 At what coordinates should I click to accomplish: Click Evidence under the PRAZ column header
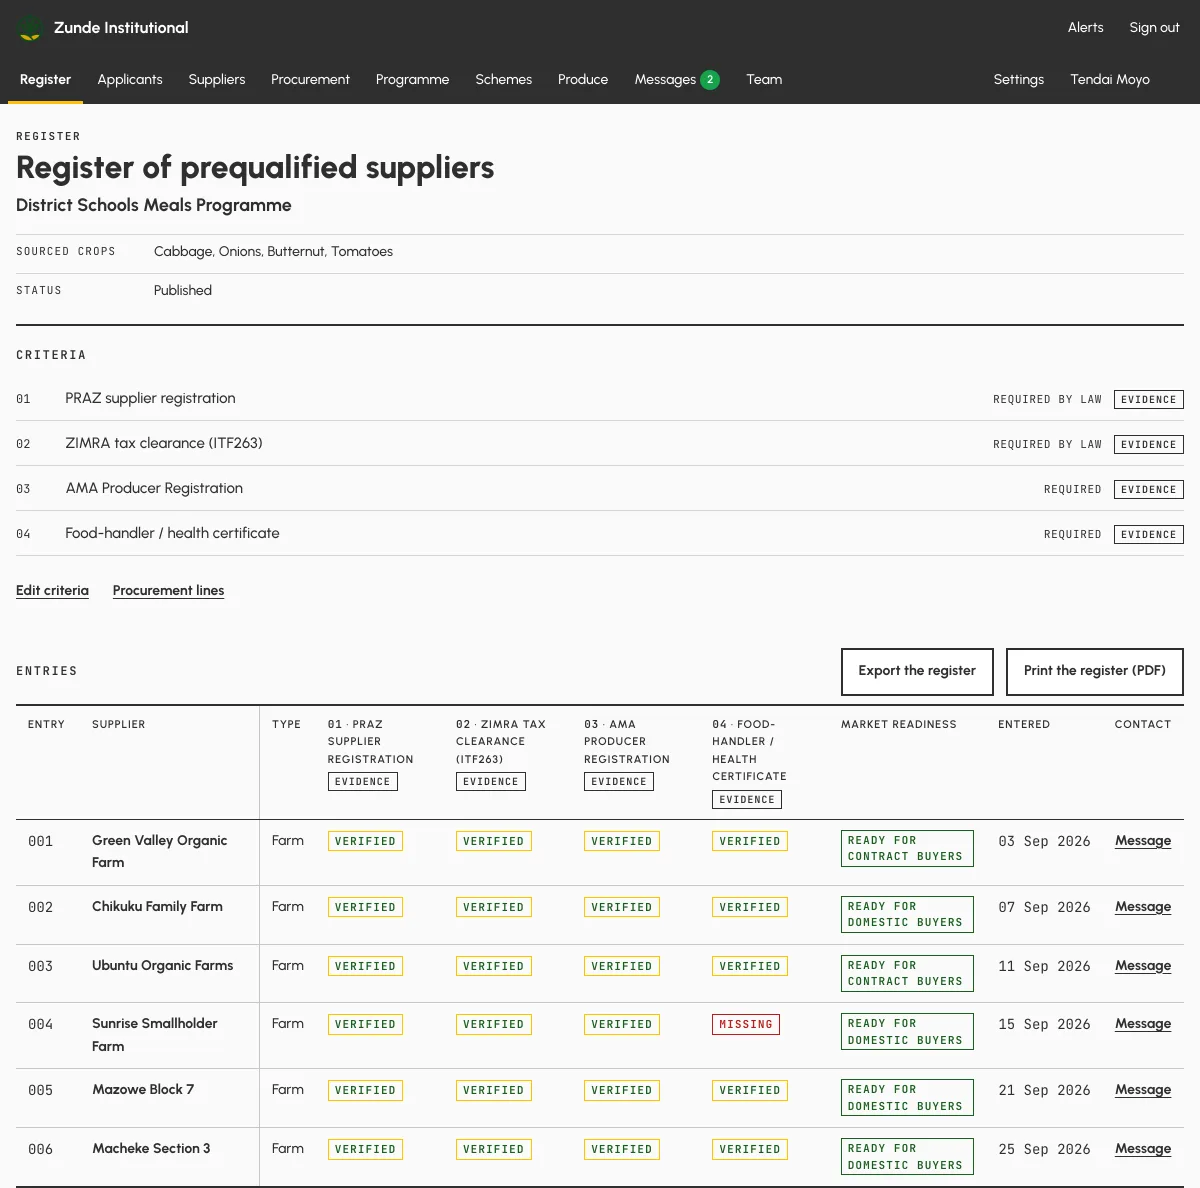(363, 782)
